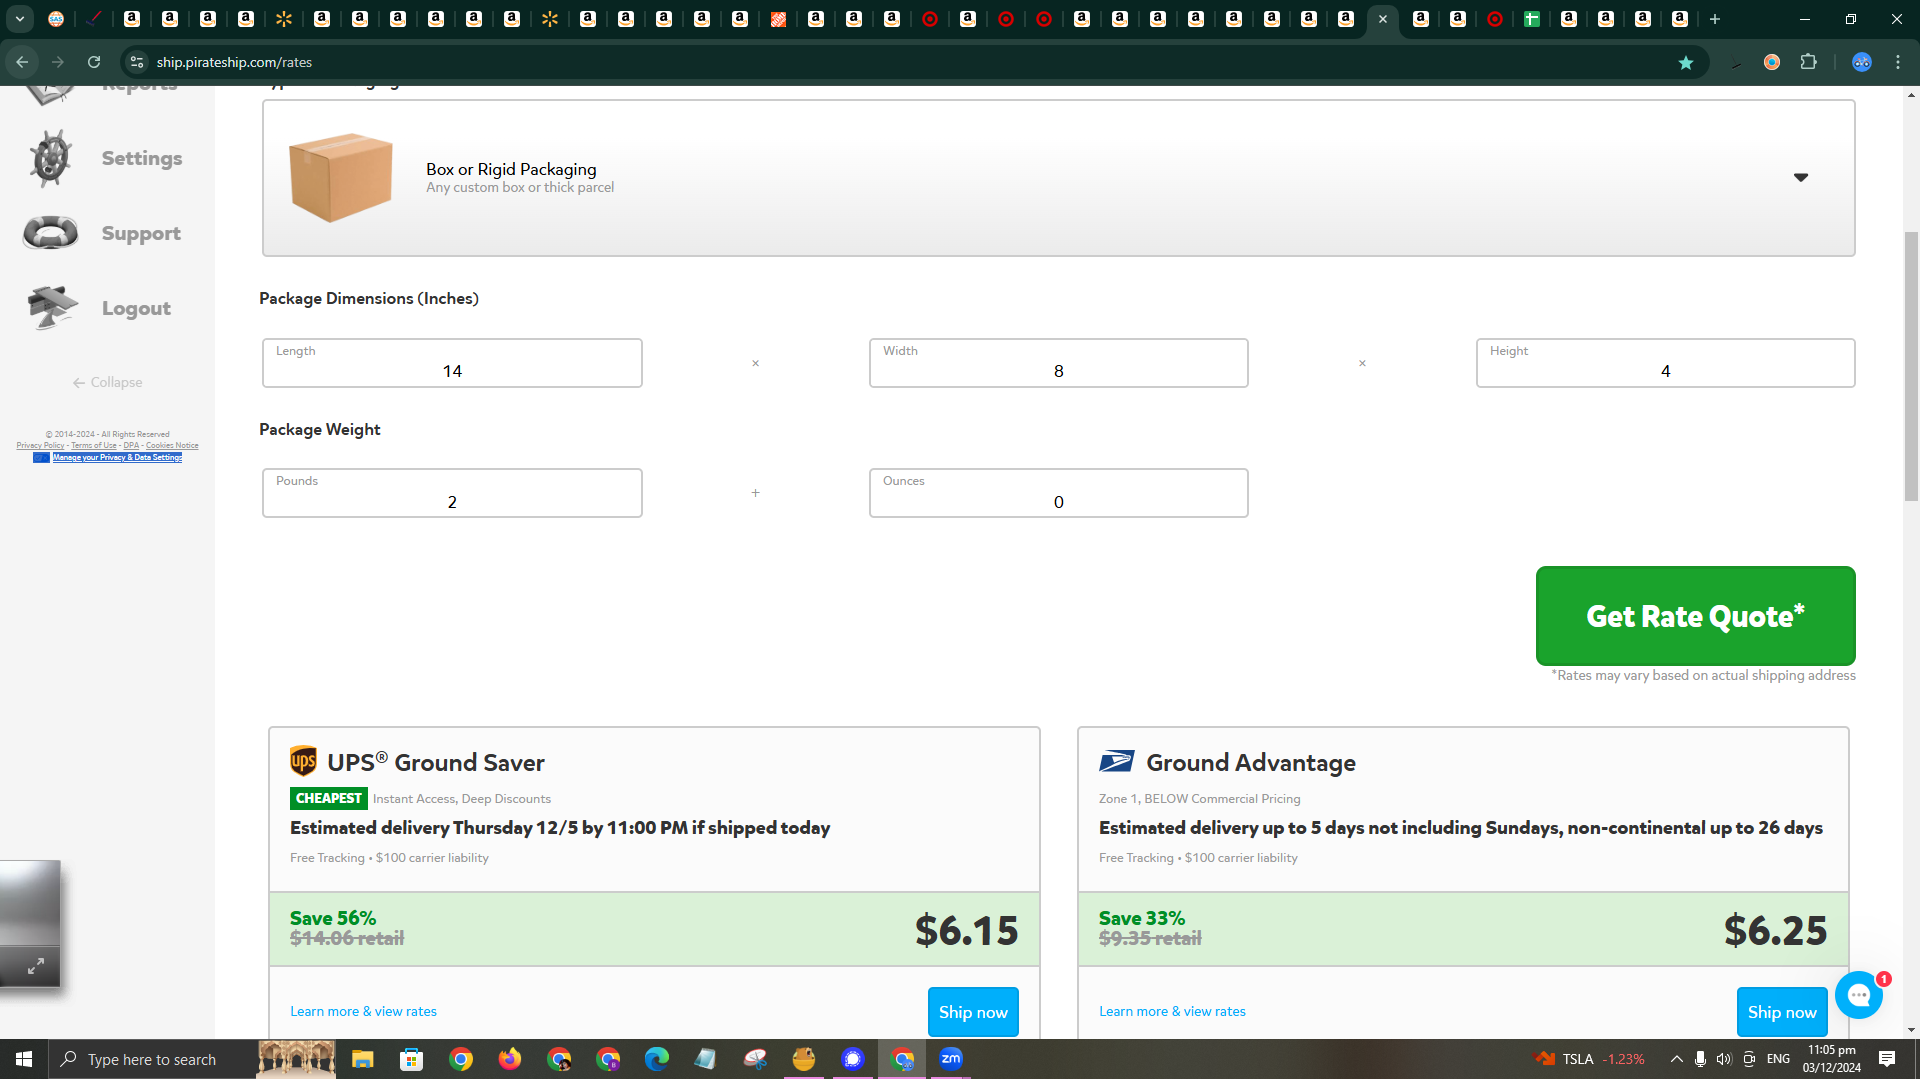Open the Windows notification center
Image resolution: width=1920 pixels, height=1079 pixels.
(x=1887, y=1059)
